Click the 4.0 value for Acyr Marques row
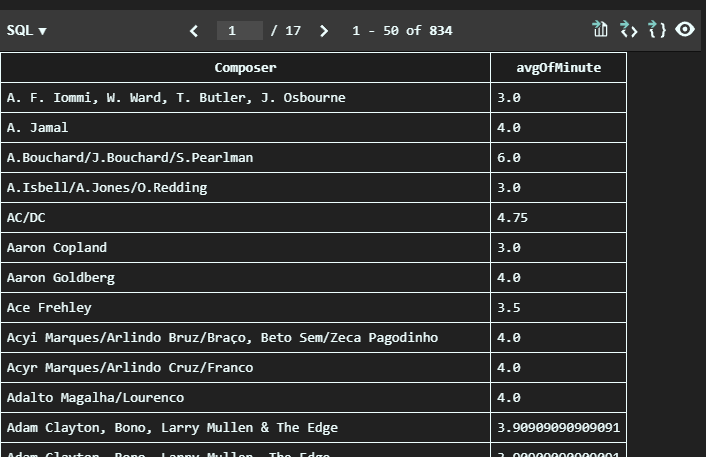This screenshot has width=706, height=457. pyautogui.click(x=558, y=368)
